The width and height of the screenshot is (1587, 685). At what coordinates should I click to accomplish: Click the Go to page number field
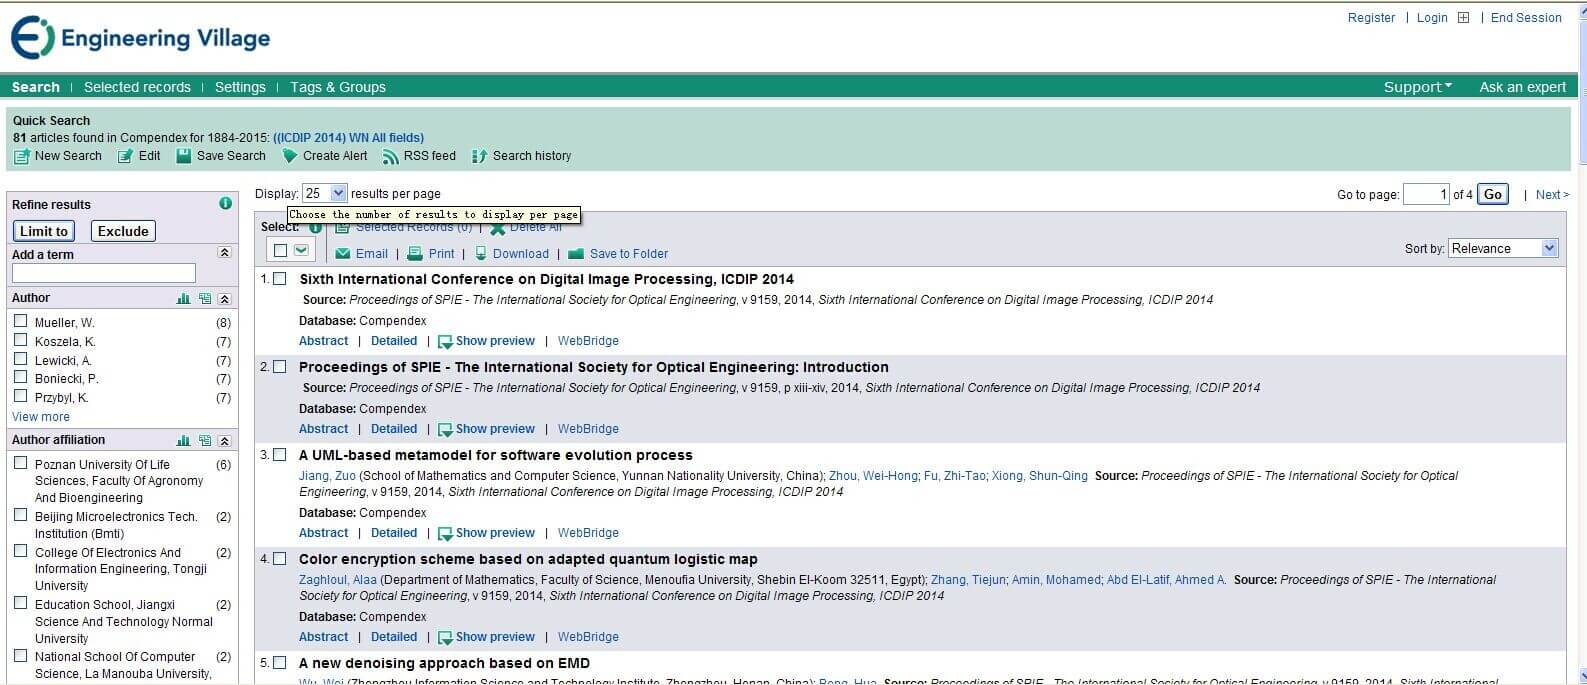(1426, 194)
